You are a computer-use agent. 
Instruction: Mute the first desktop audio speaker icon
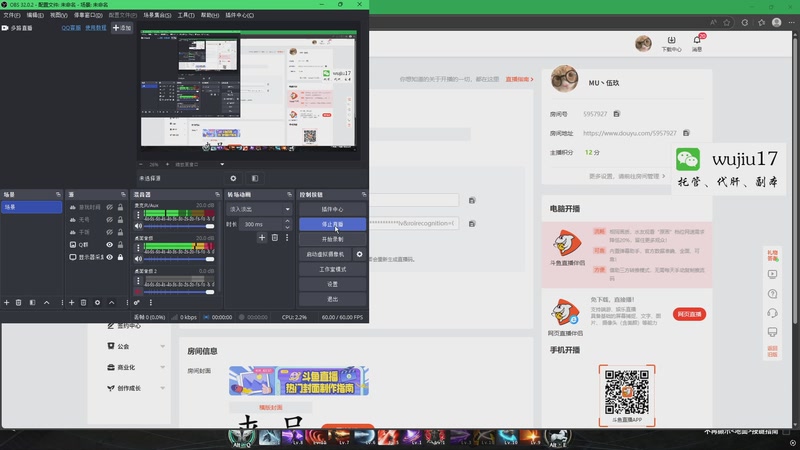click(x=138, y=259)
